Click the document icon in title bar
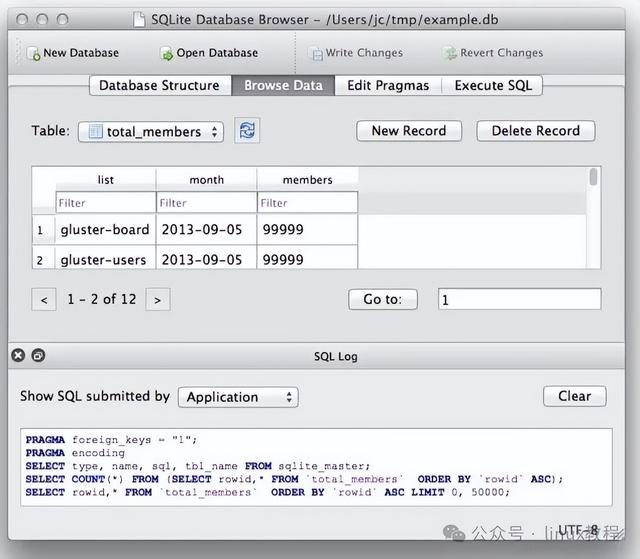Screen dimensions: 640x559 (139, 20)
